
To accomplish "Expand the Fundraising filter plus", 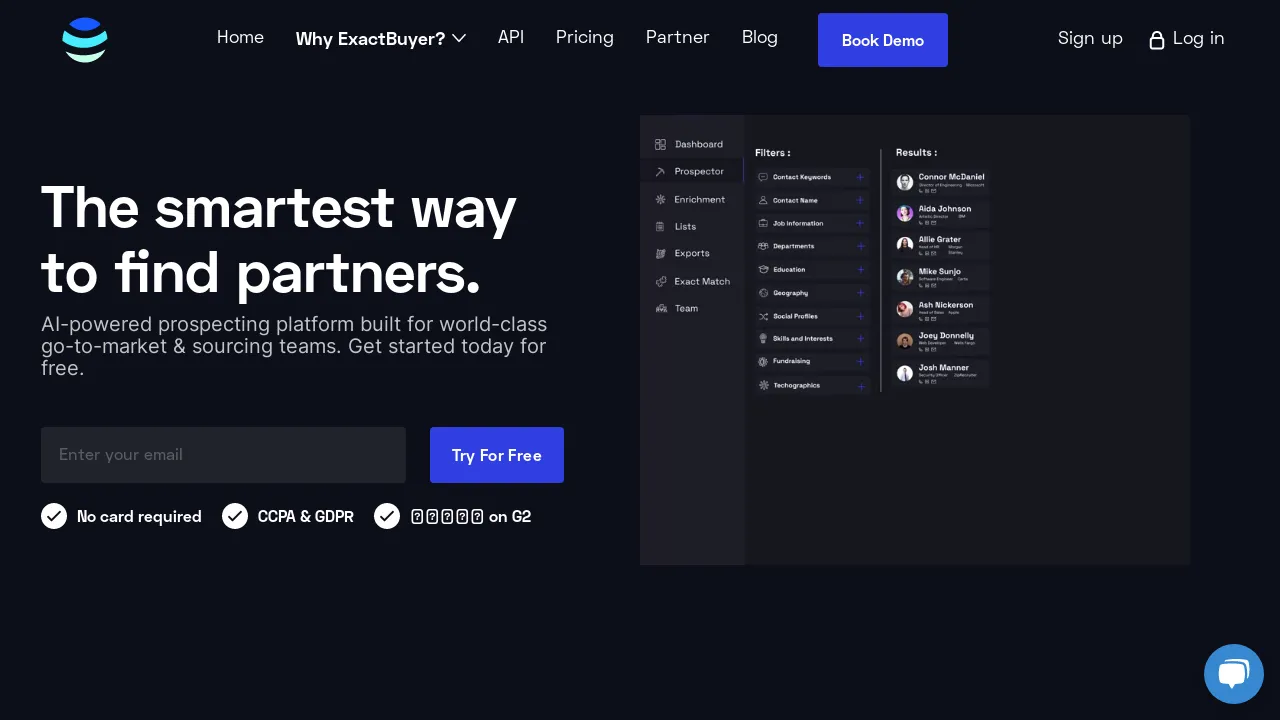I will pyautogui.click(x=860, y=361).
